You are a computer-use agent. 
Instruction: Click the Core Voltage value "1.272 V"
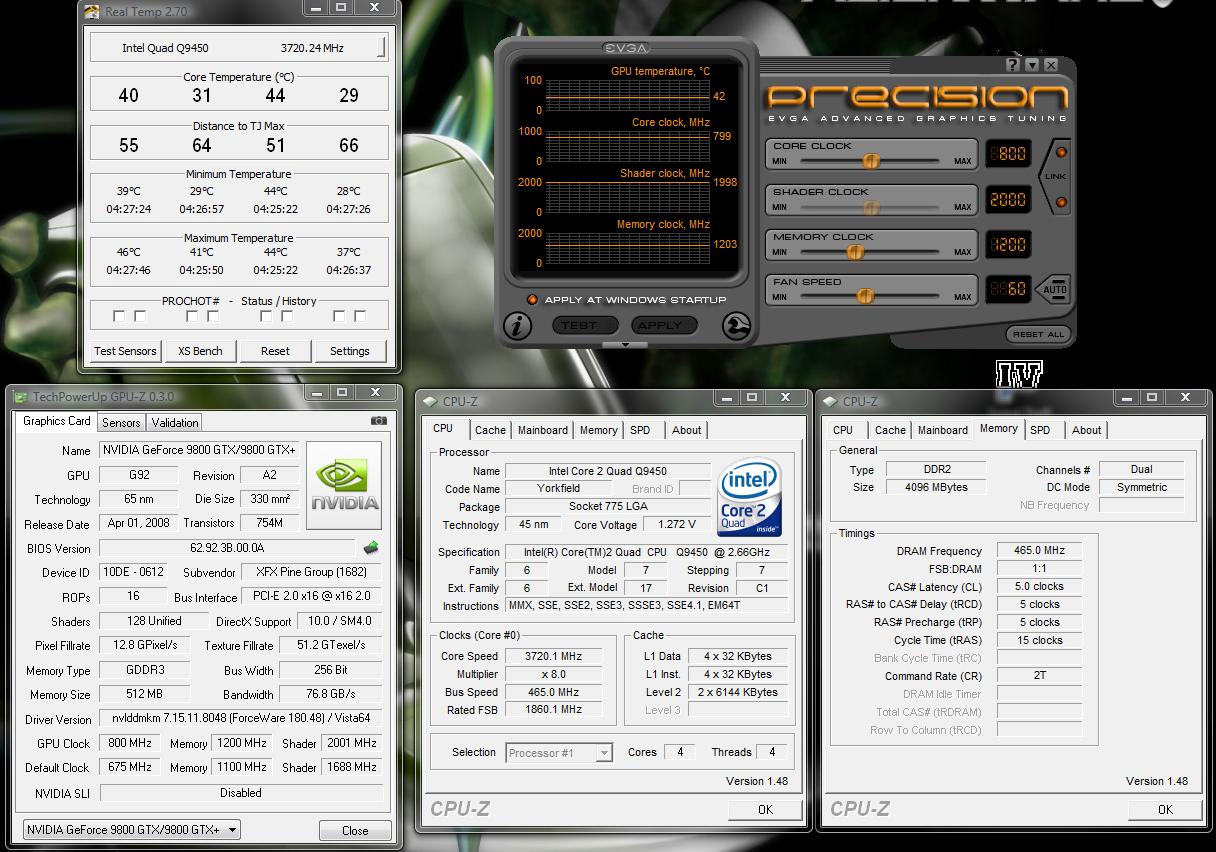click(x=677, y=524)
